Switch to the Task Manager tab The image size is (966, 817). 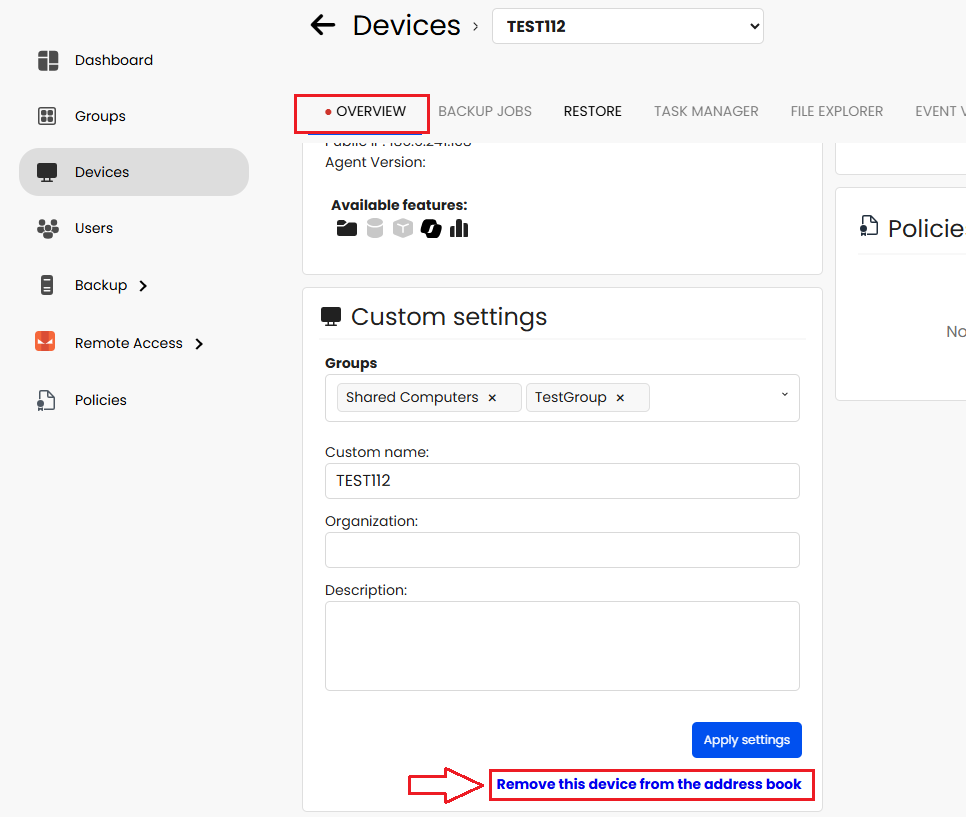[706, 111]
